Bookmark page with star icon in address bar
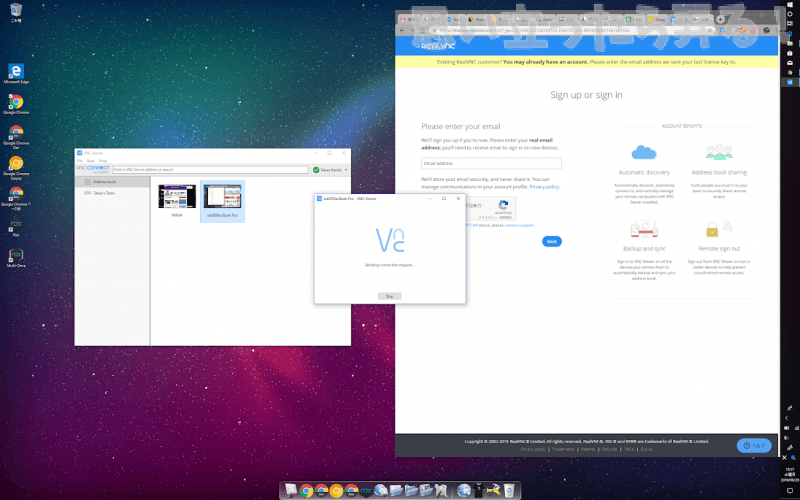The width and height of the screenshot is (800, 500). tap(710, 31)
